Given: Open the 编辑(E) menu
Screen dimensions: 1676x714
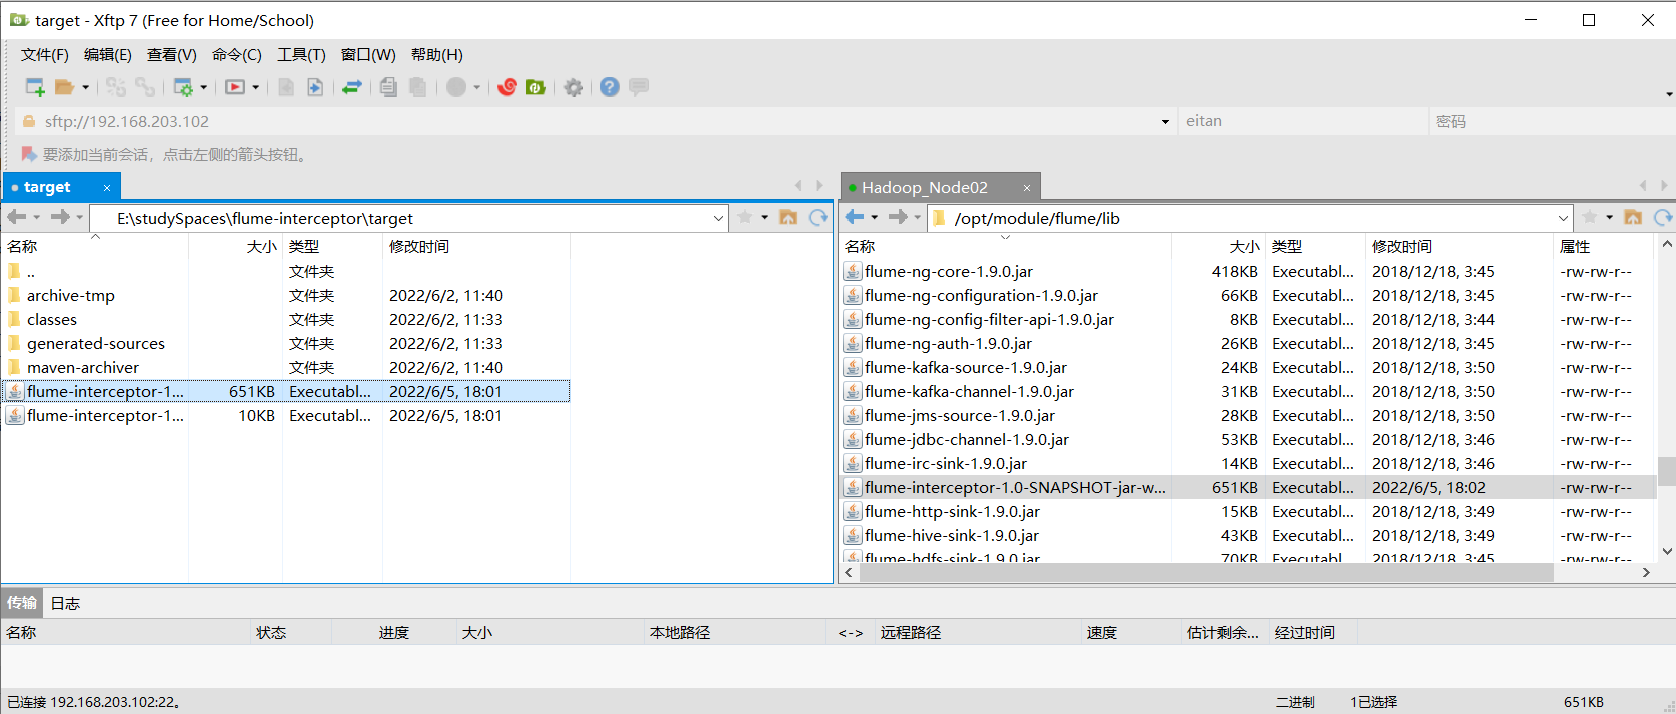Looking at the screenshot, I should coord(108,55).
